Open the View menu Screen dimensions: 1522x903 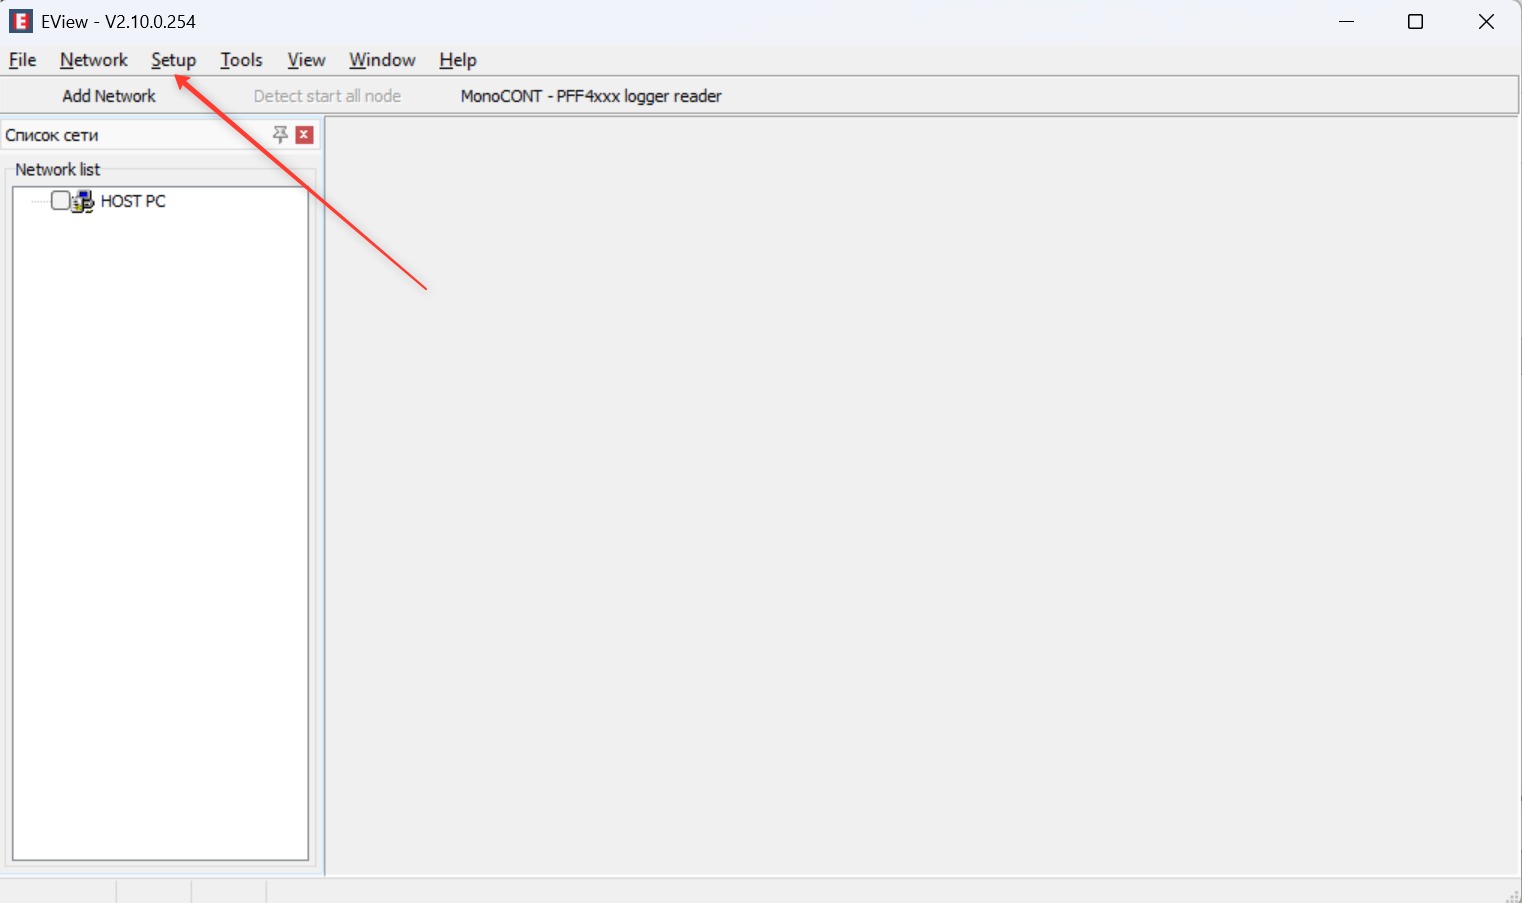coord(306,60)
